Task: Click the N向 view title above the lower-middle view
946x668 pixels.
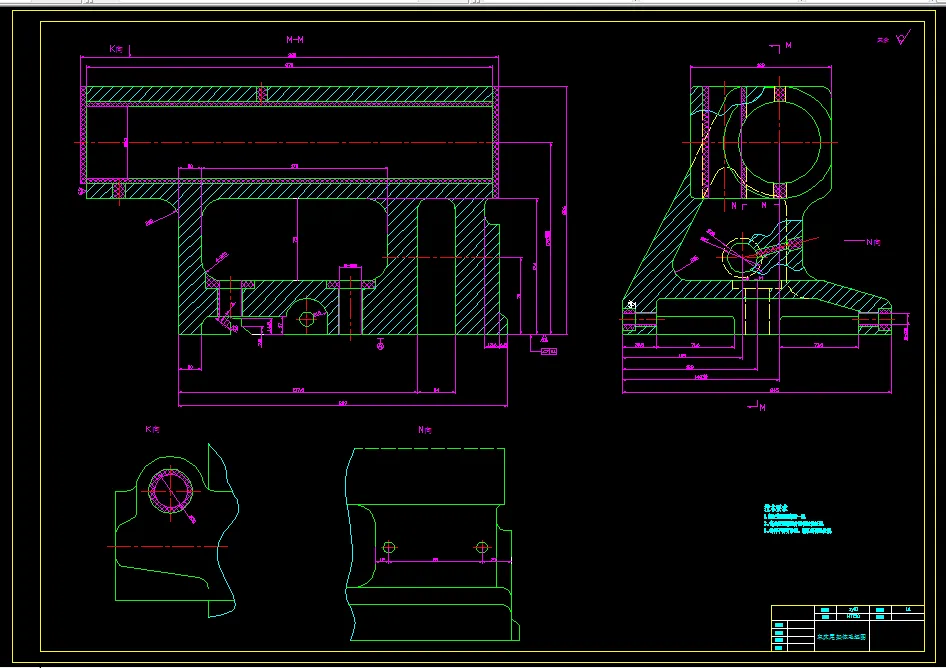Action: pyautogui.click(x=425, y=430)
